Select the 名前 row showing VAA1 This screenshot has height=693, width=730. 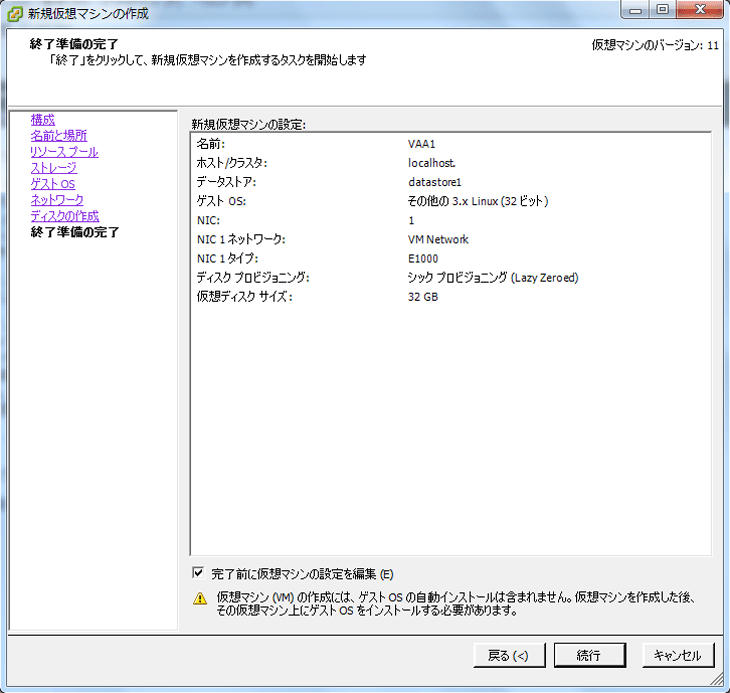tap(450, 145)
